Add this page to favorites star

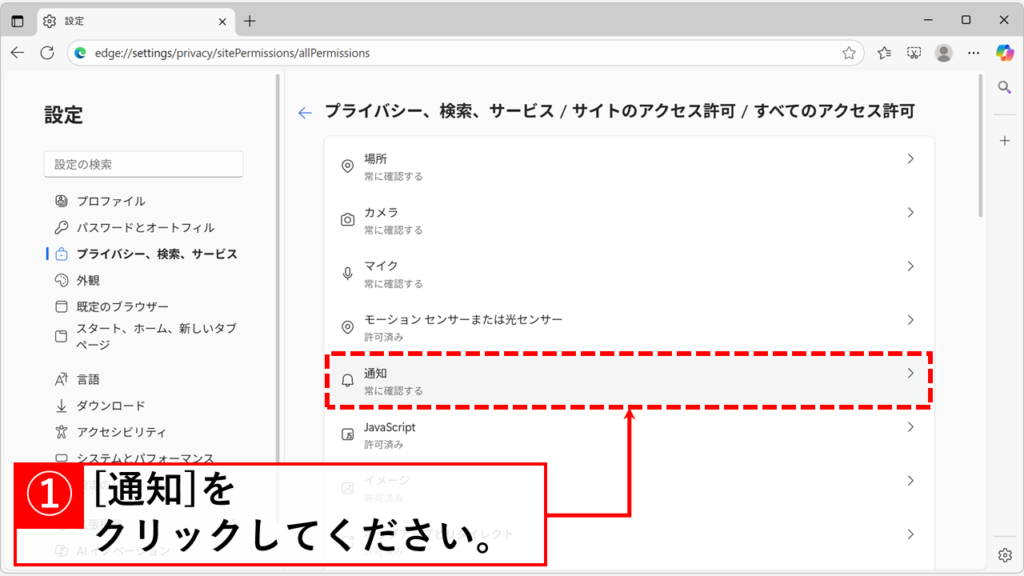[848, 53]
